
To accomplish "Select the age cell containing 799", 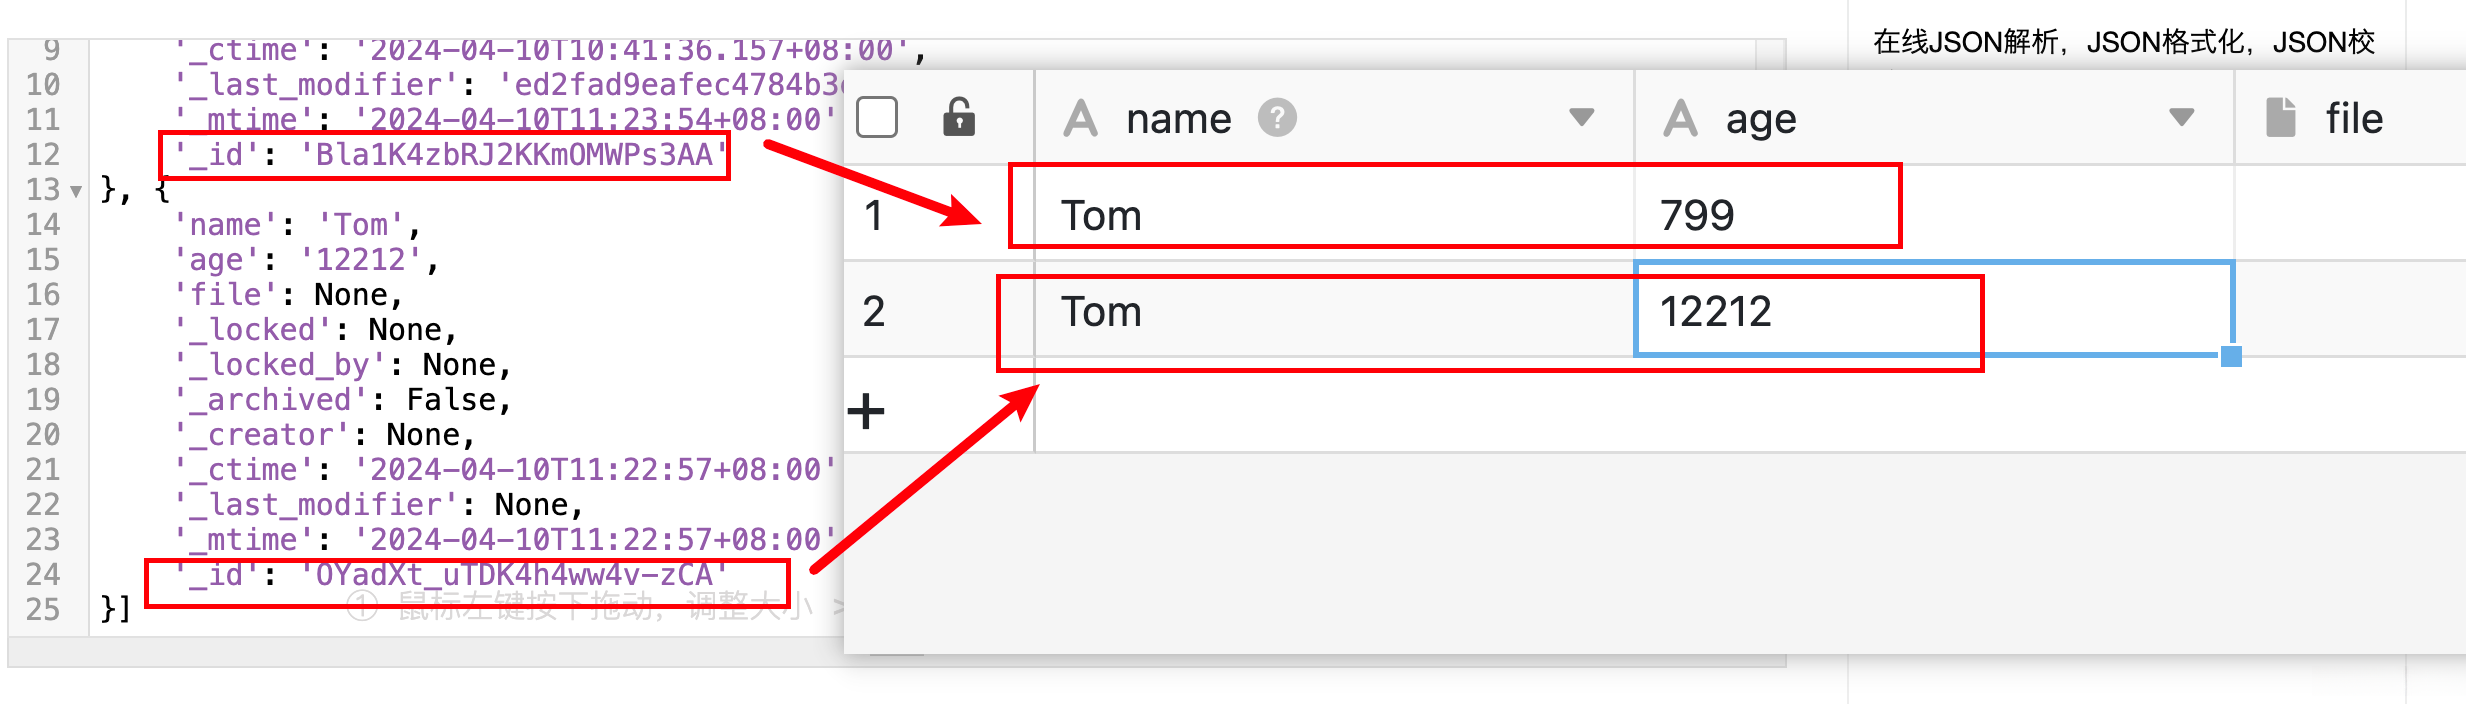I will pos(1697,215).
